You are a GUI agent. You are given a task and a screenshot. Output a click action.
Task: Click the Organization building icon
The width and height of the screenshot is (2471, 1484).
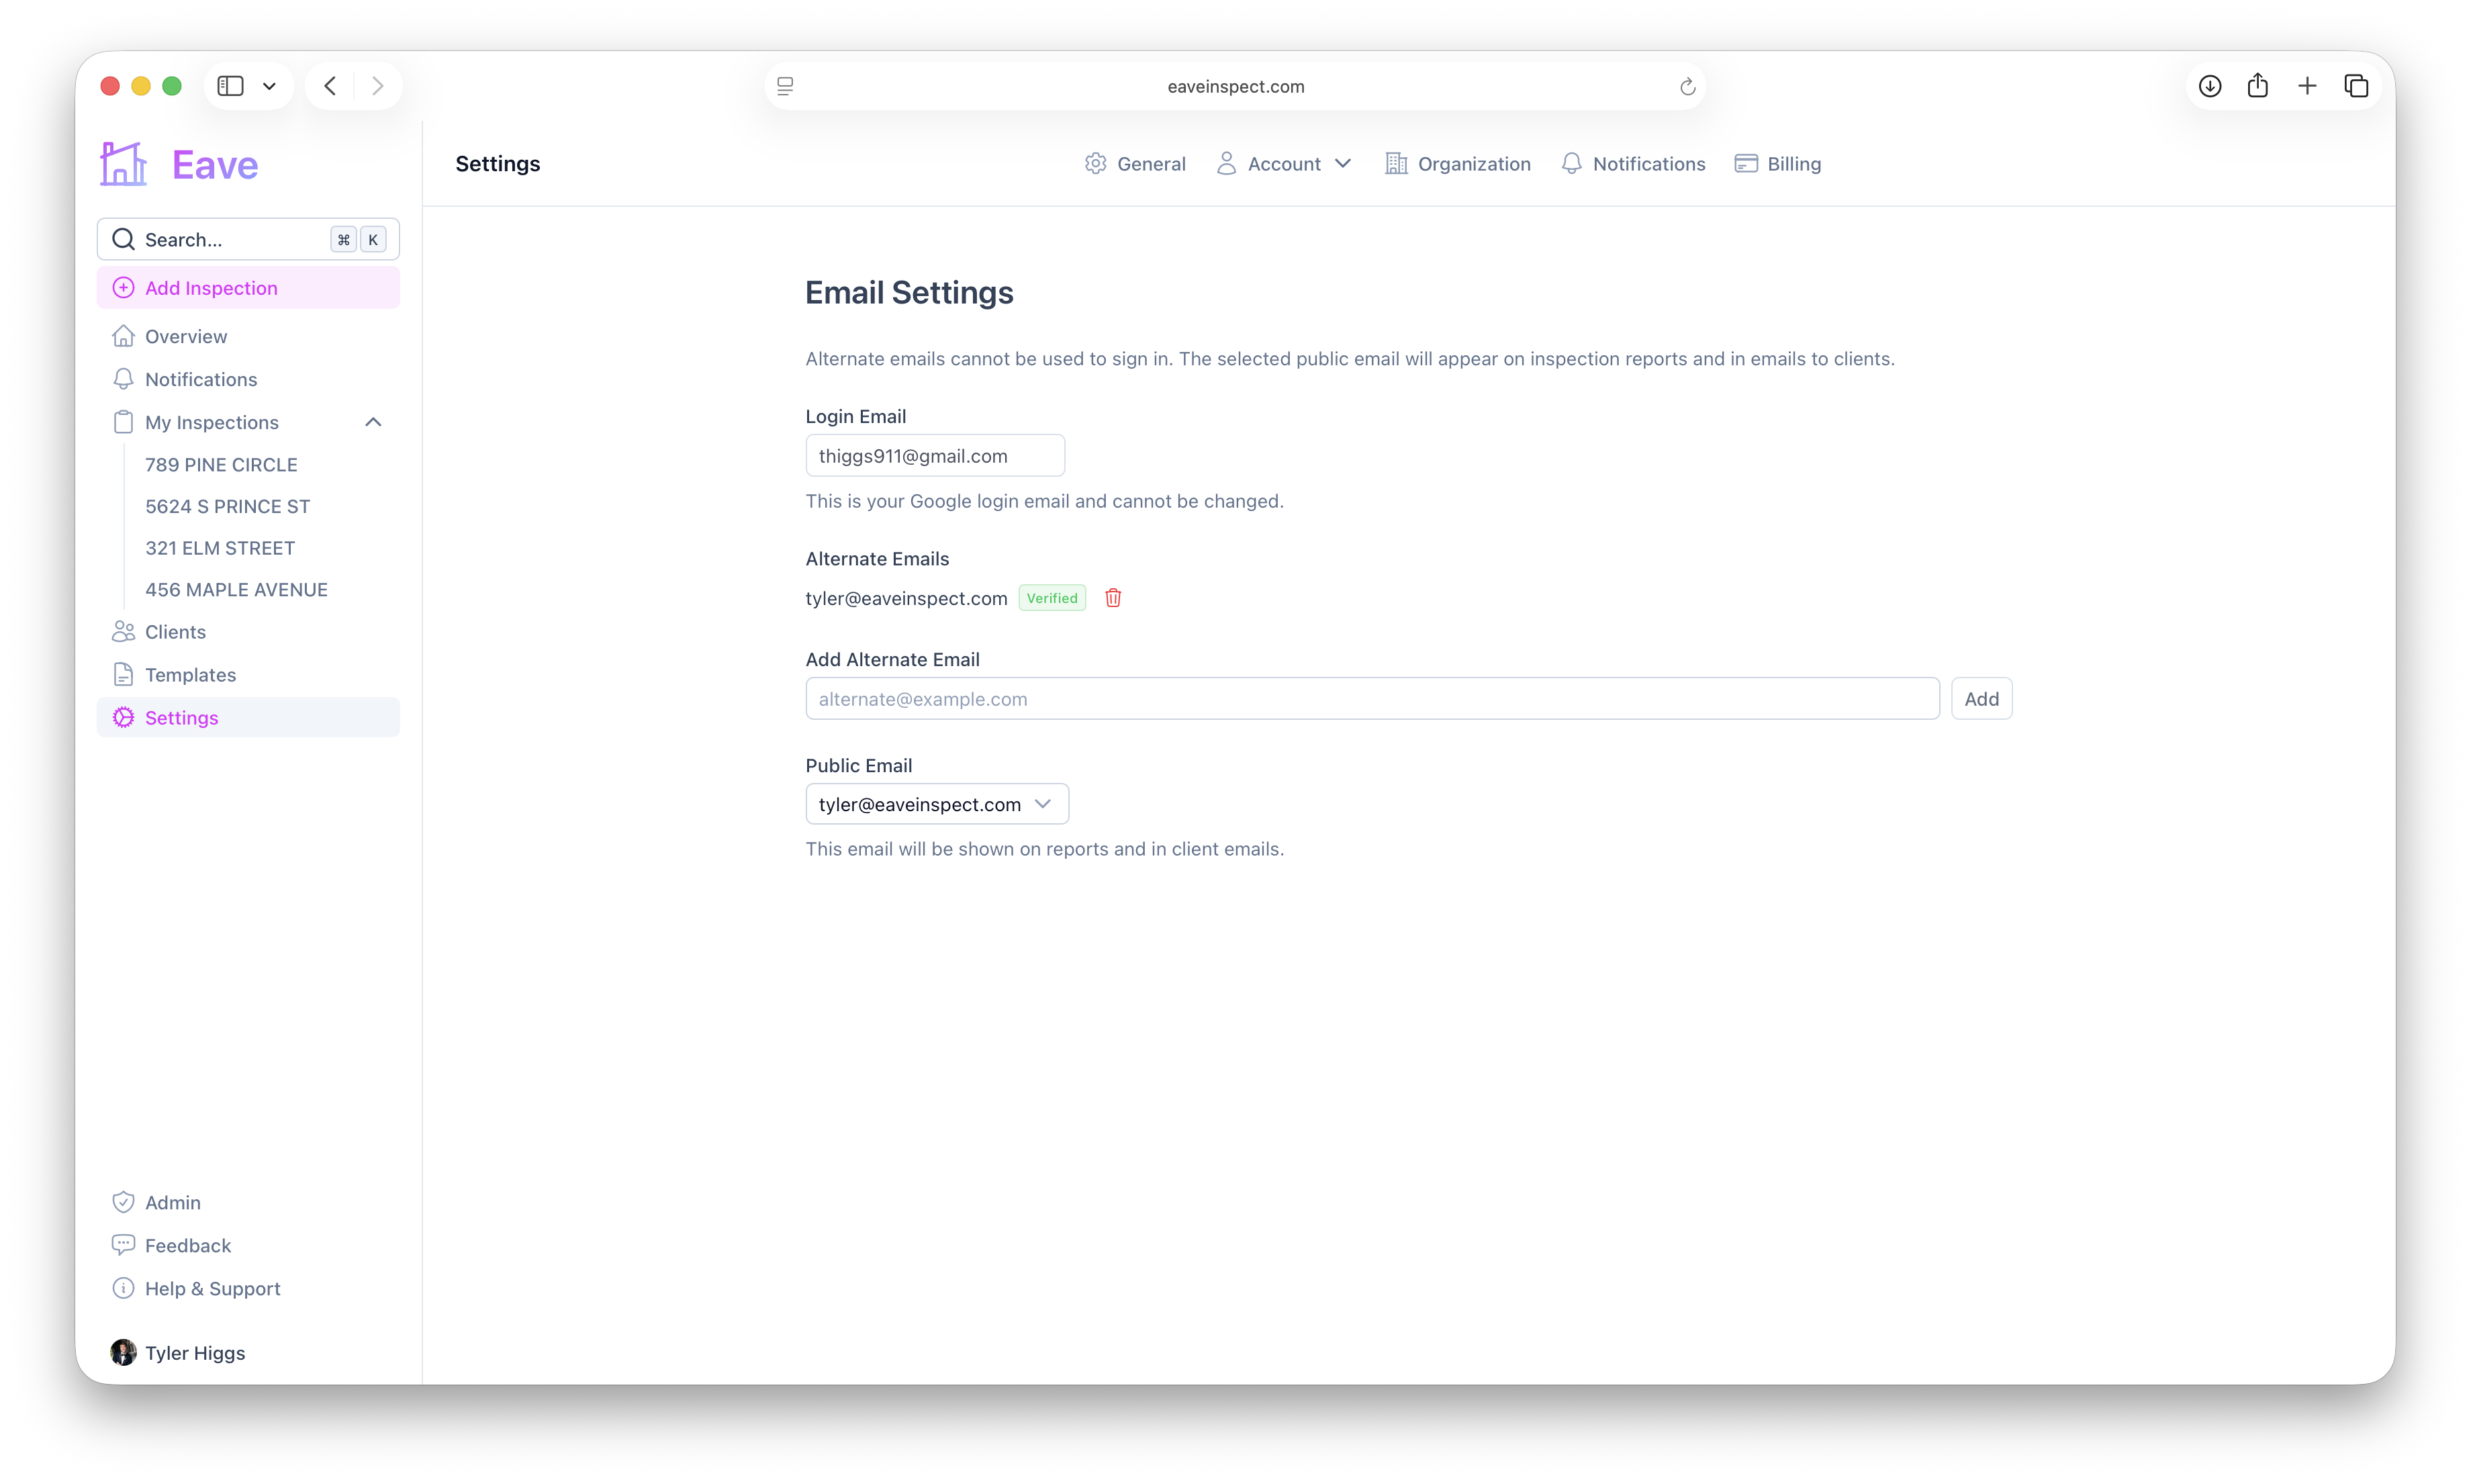pos(1396,163)
